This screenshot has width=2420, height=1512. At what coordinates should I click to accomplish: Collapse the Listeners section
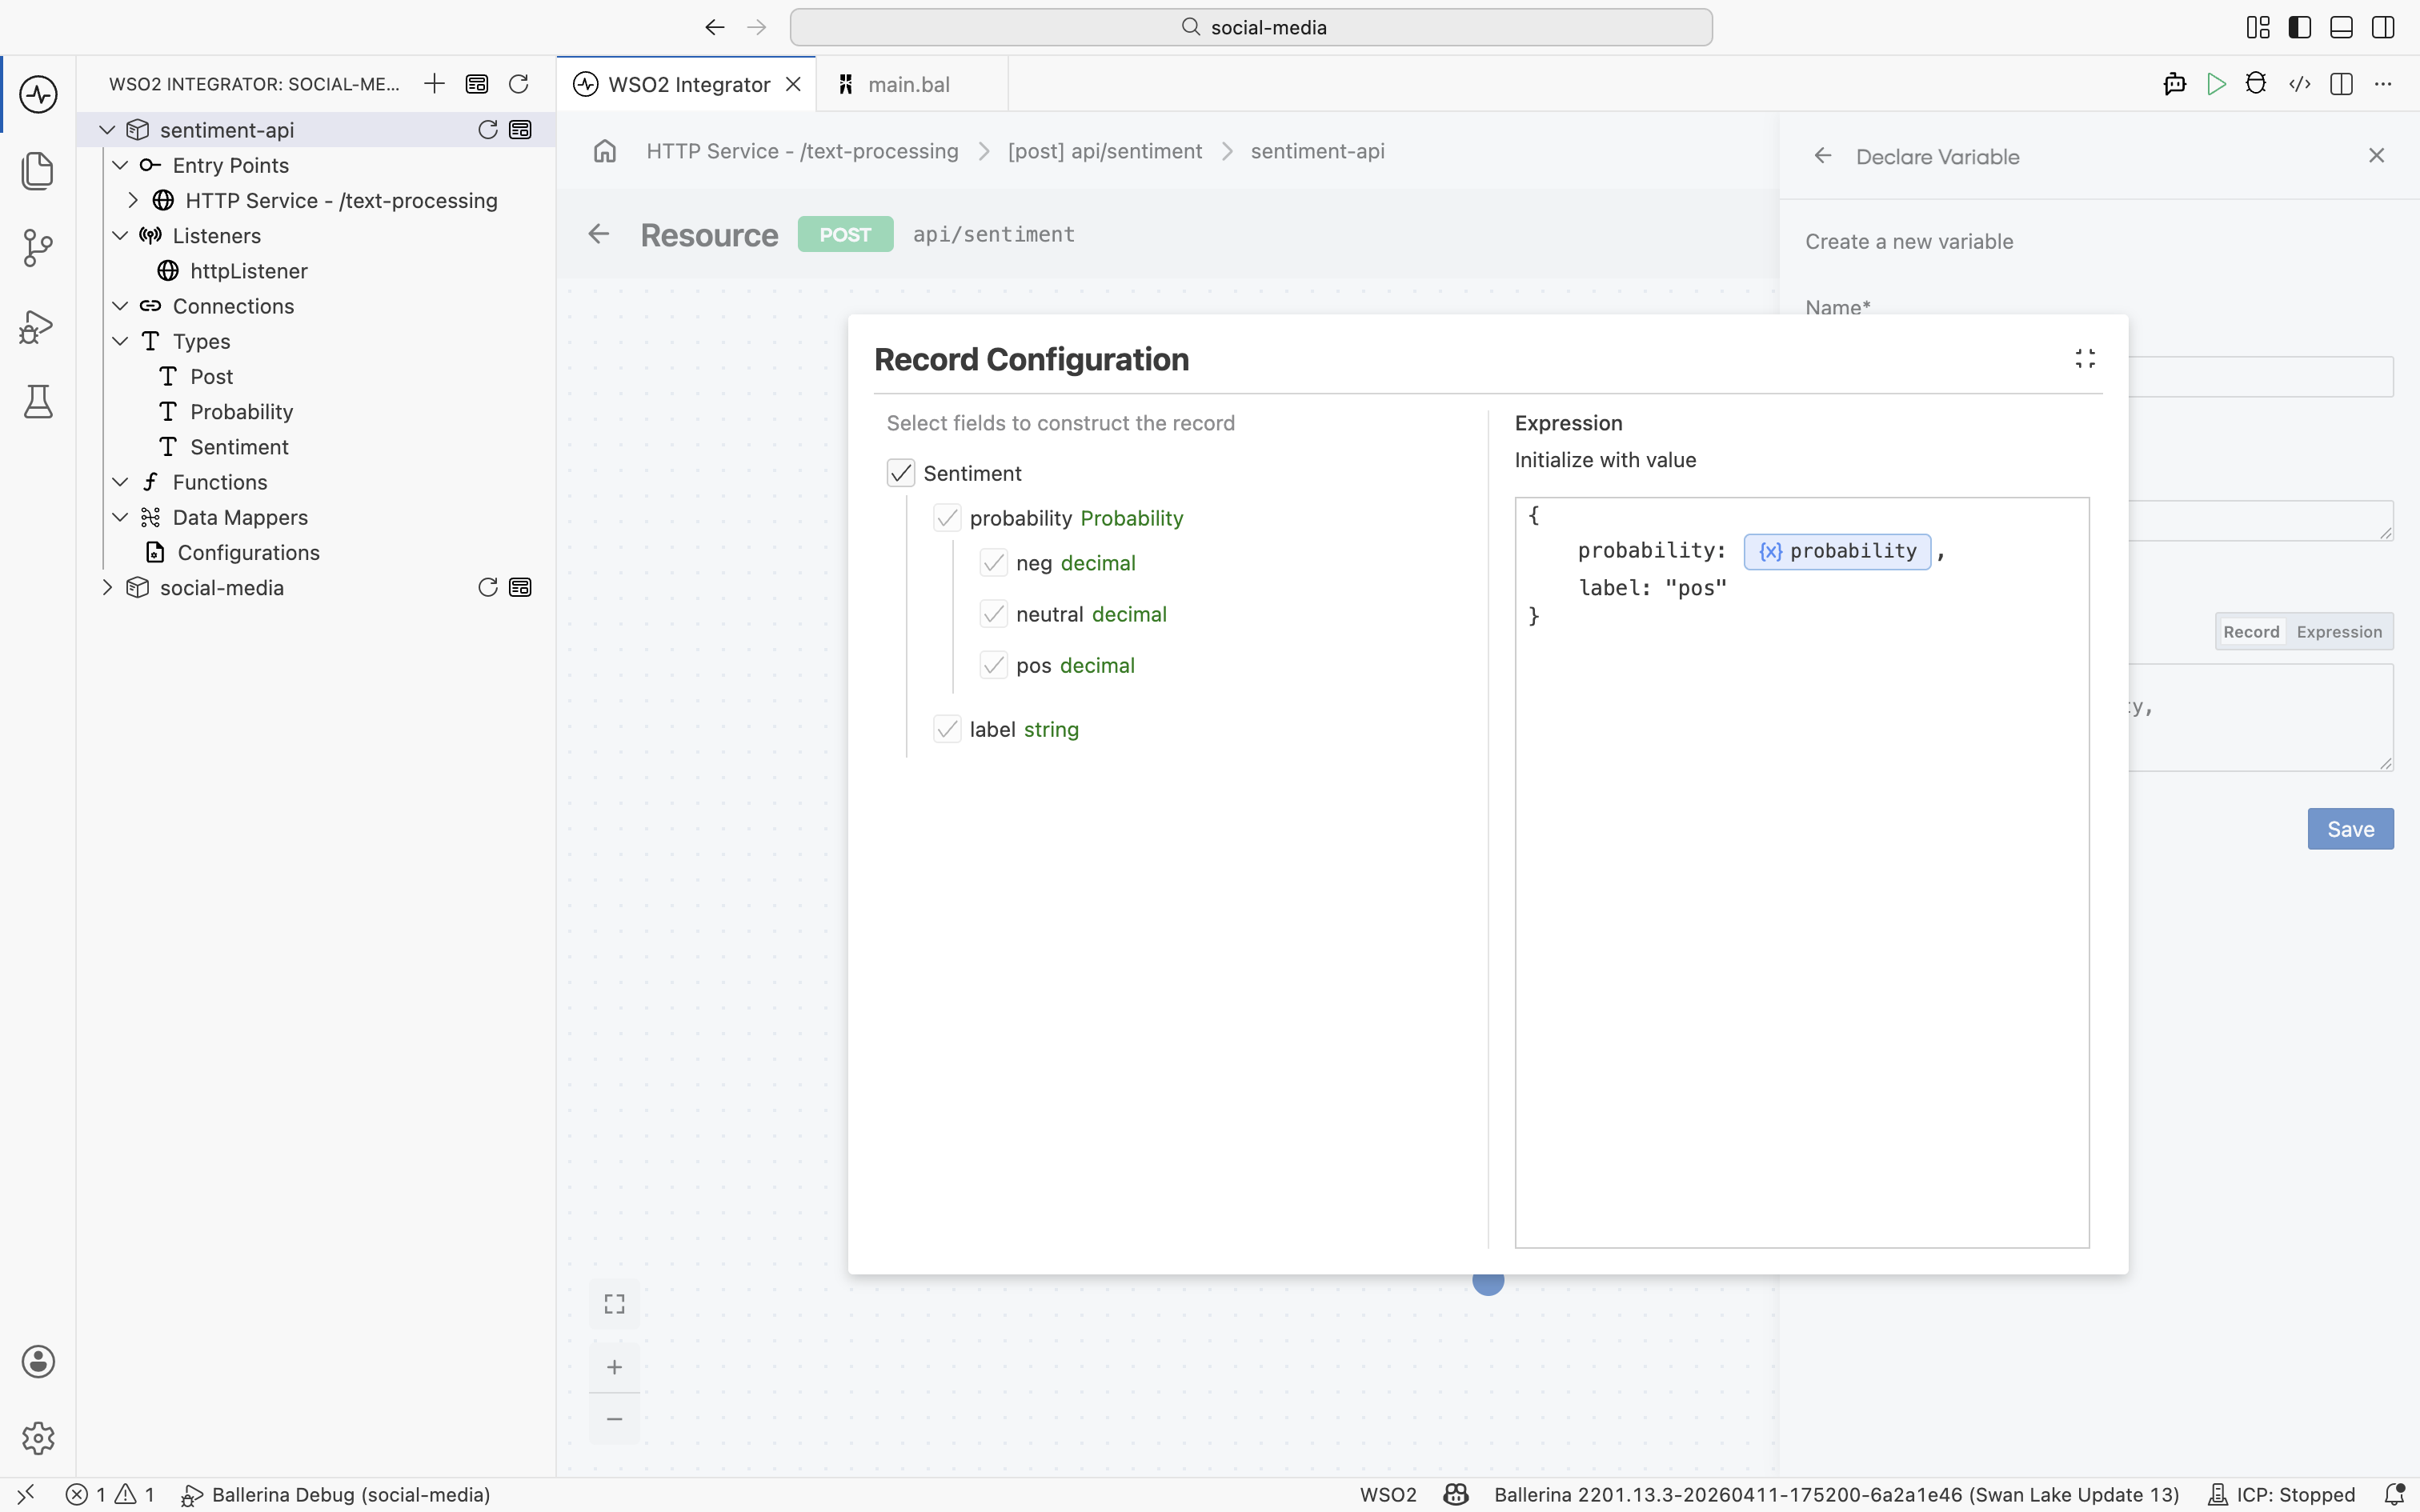[x=120, y=235]
